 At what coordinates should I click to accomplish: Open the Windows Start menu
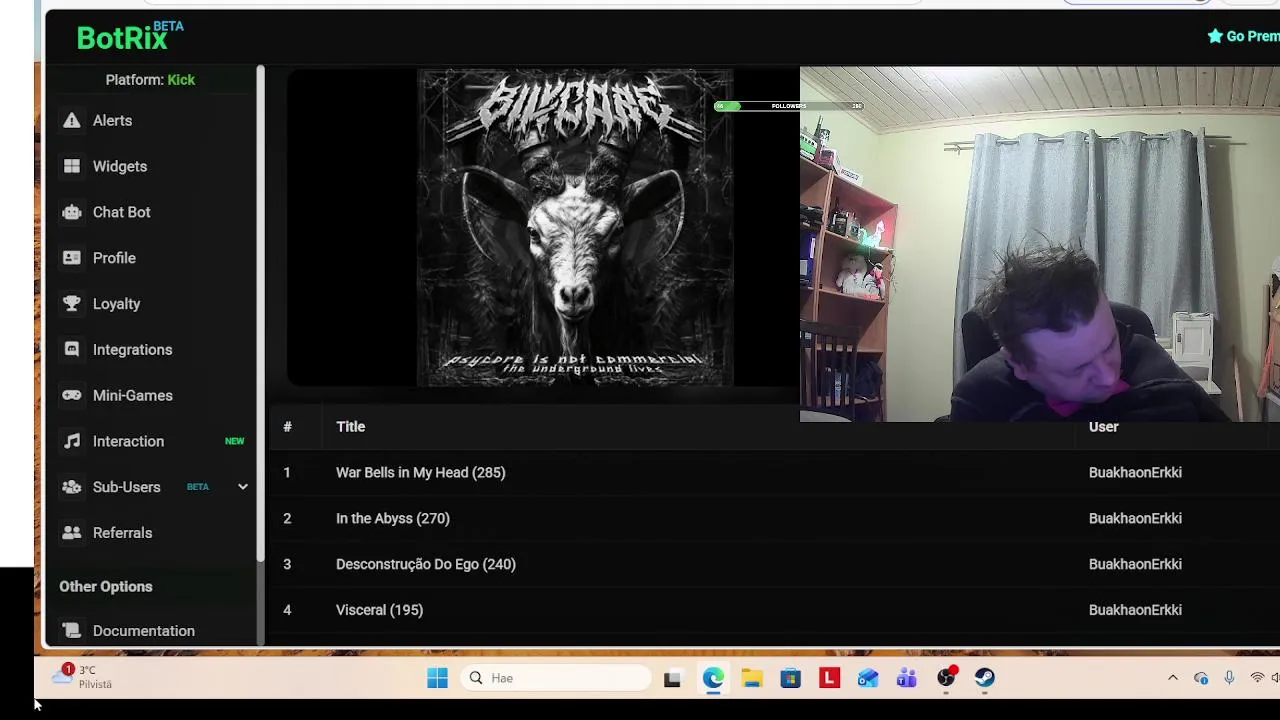[437, 678]
